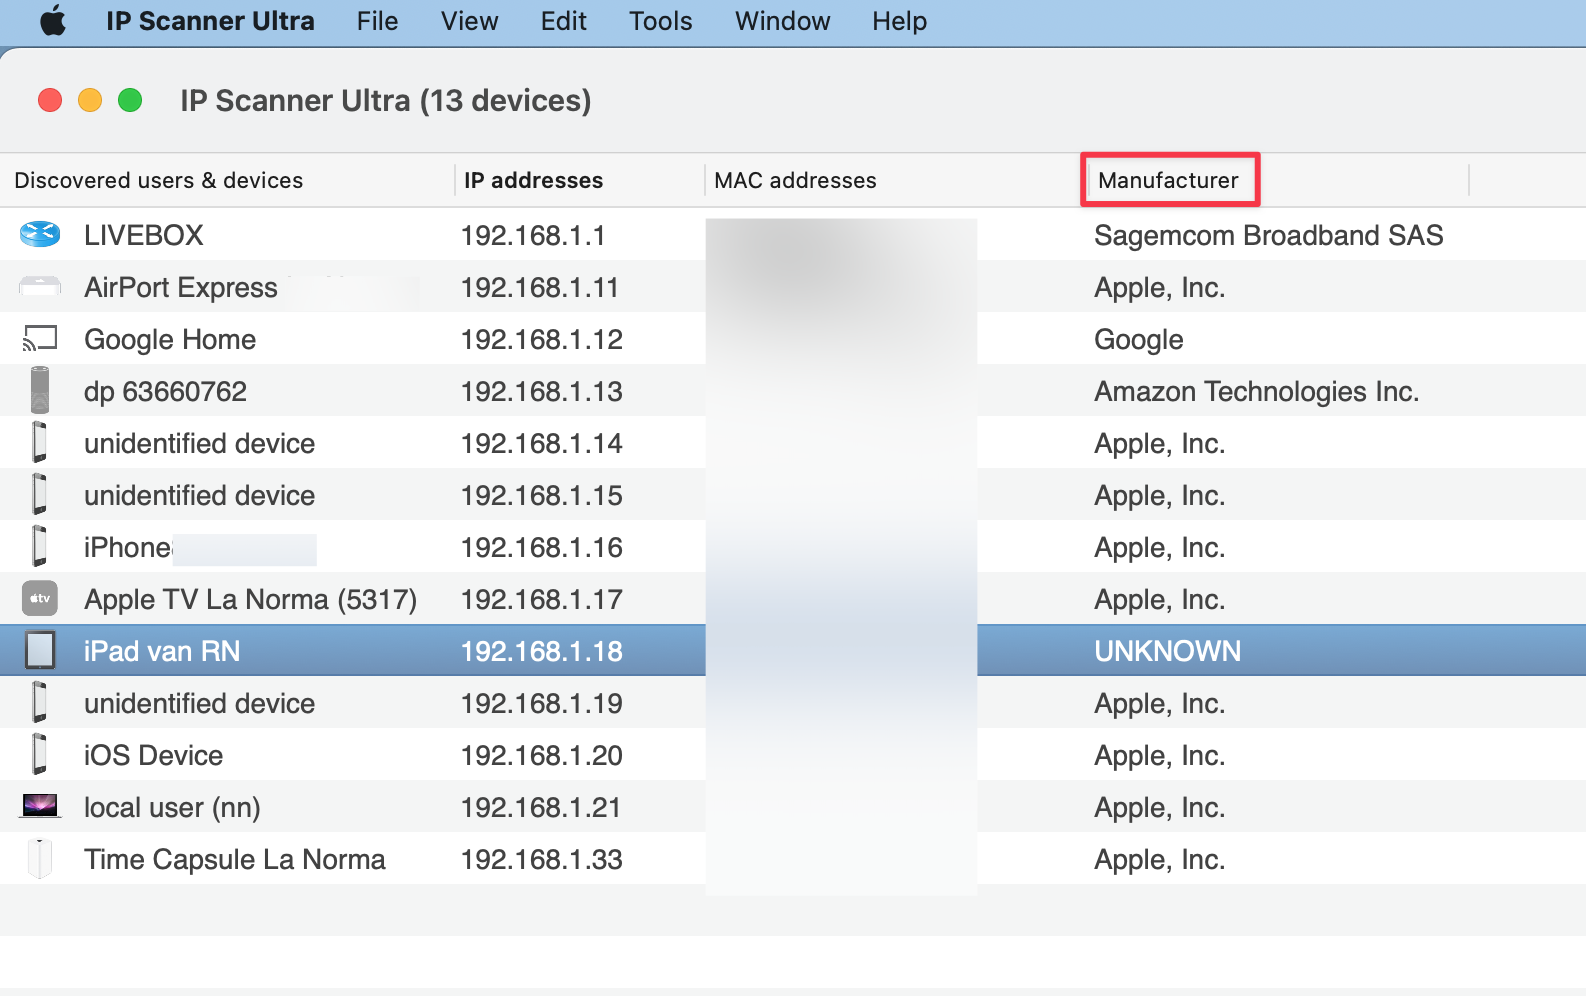Click IP address 192.168.1.33
The image size is (1586, 996).
pos(542,859)
